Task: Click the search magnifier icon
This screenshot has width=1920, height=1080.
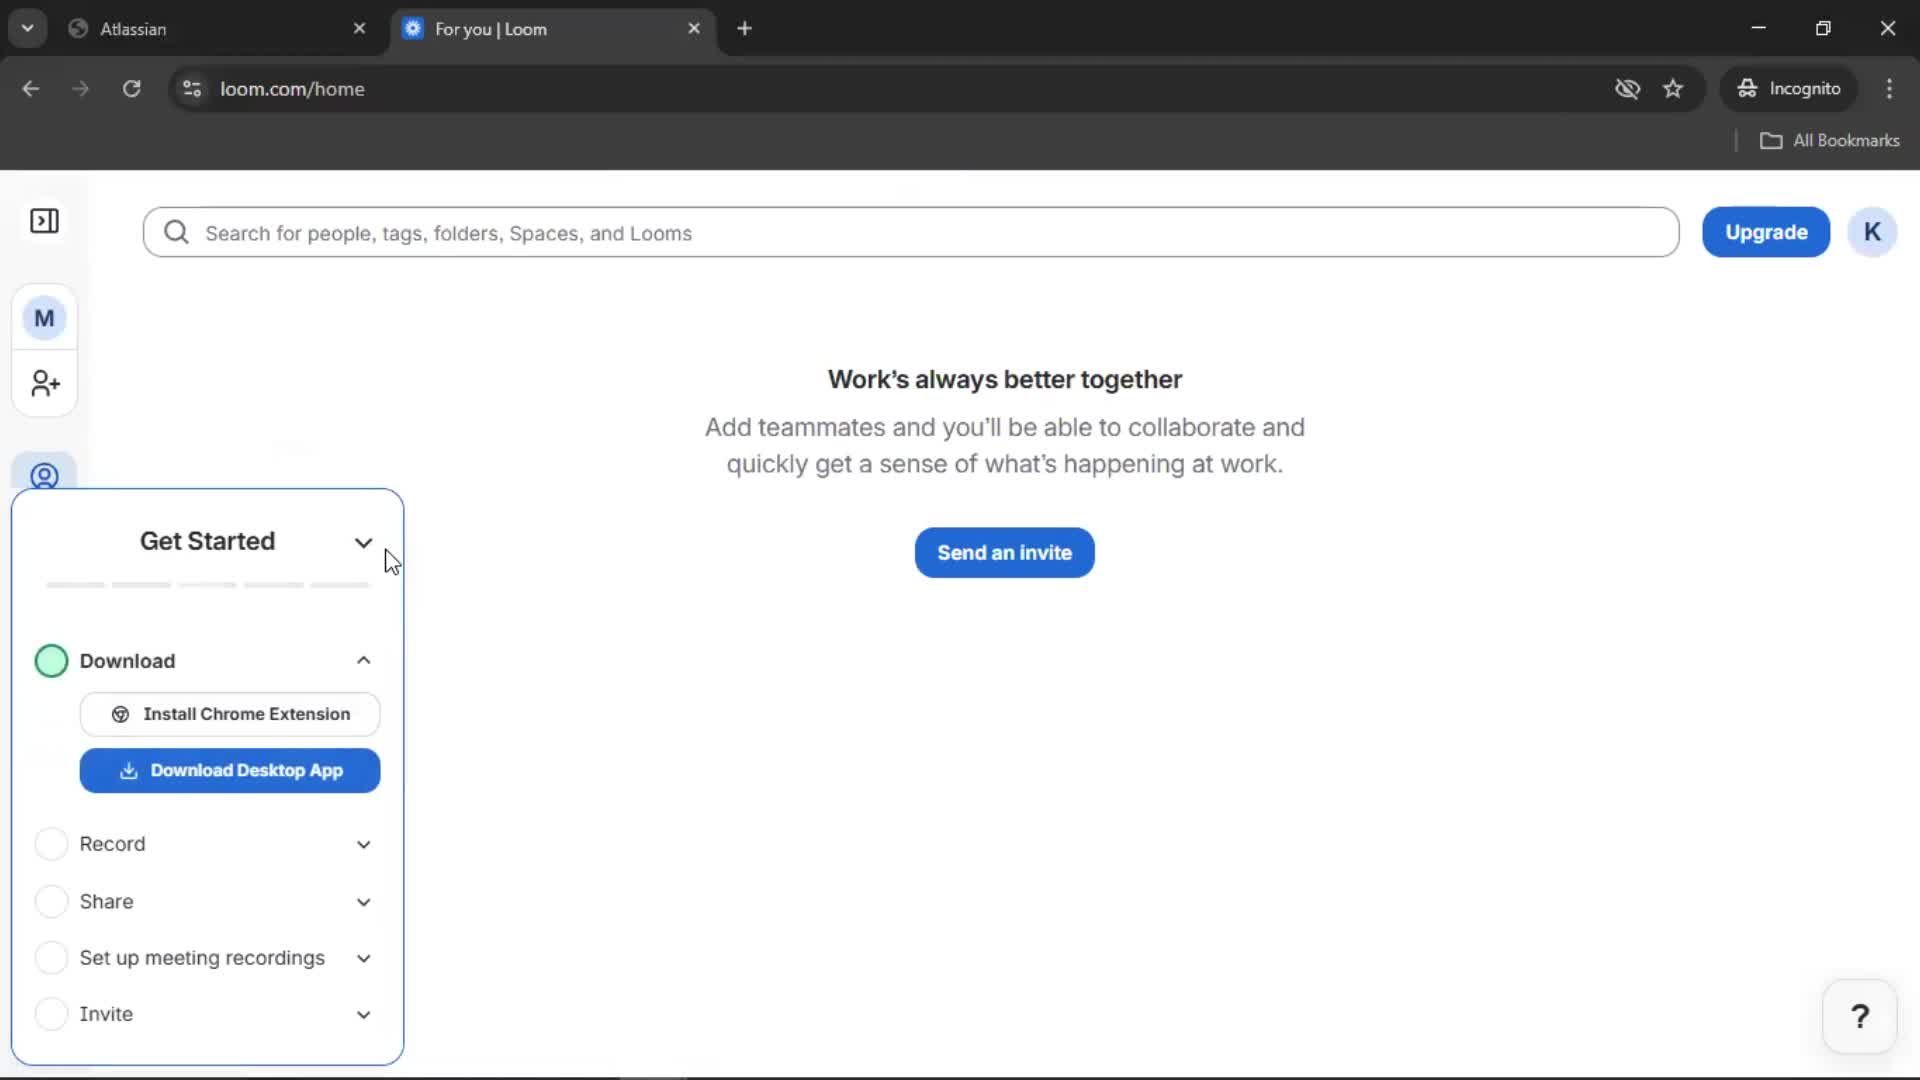Action: [176, 232]
